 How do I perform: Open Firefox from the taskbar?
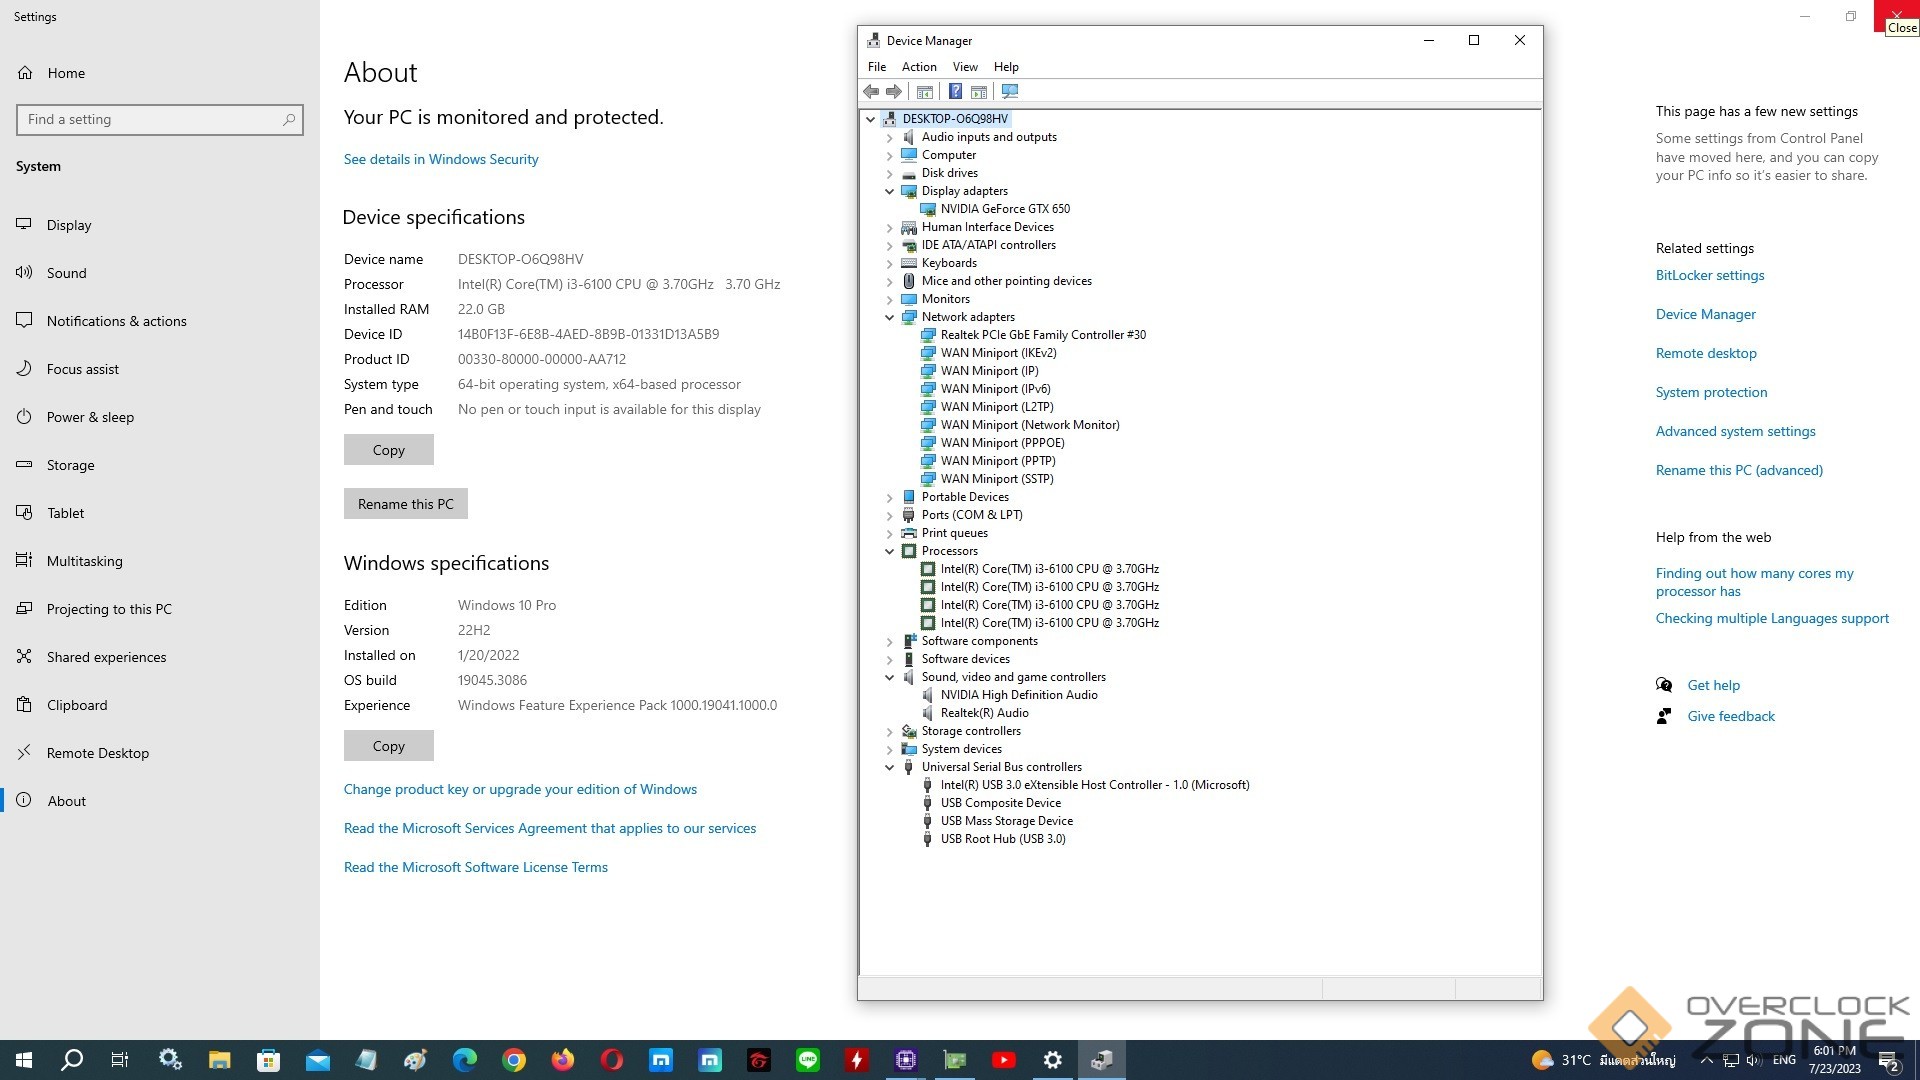tap(563, 1060)
